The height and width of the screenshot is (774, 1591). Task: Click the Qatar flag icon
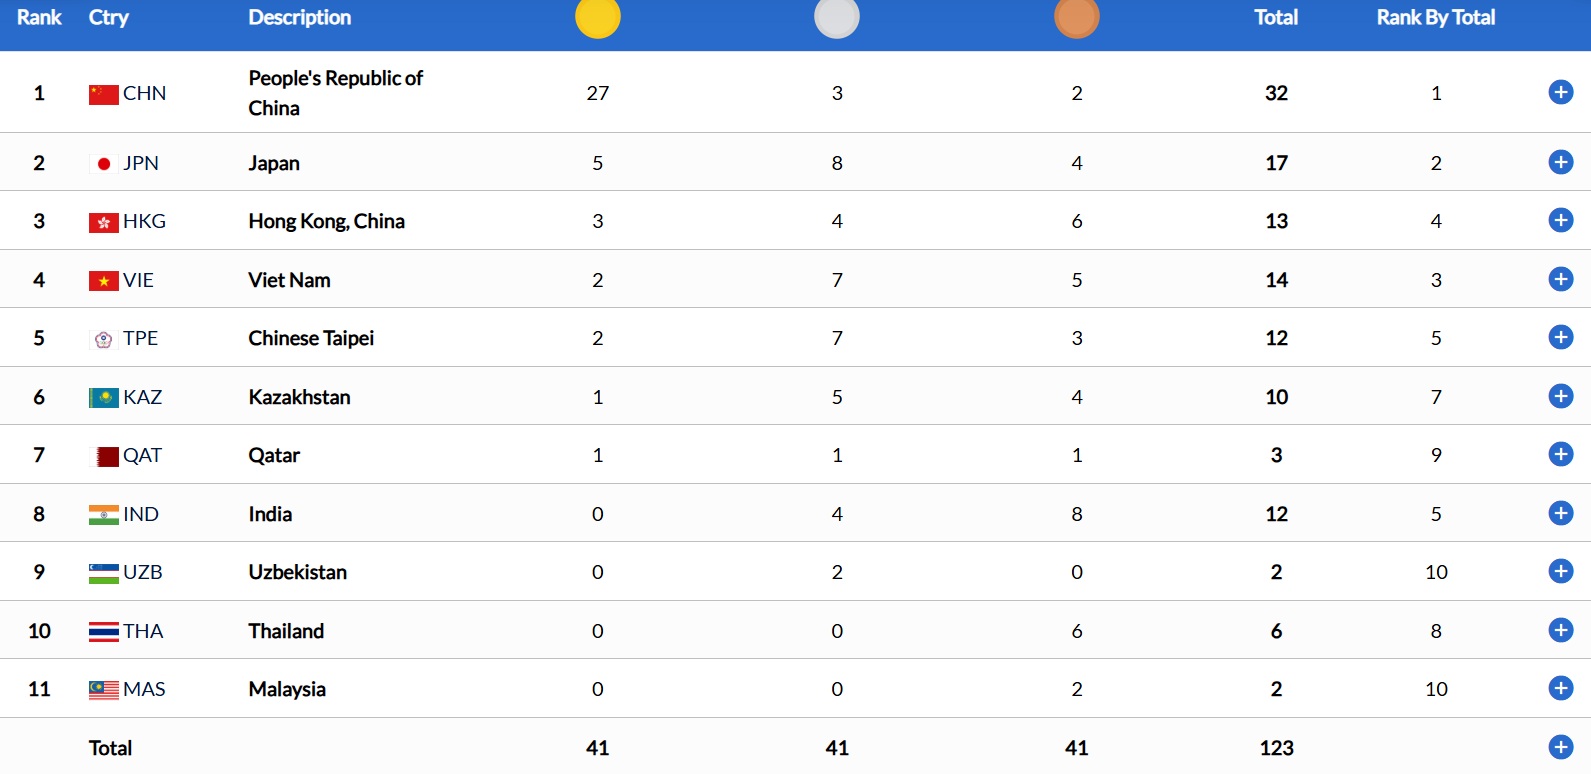(x=105, y=456)
